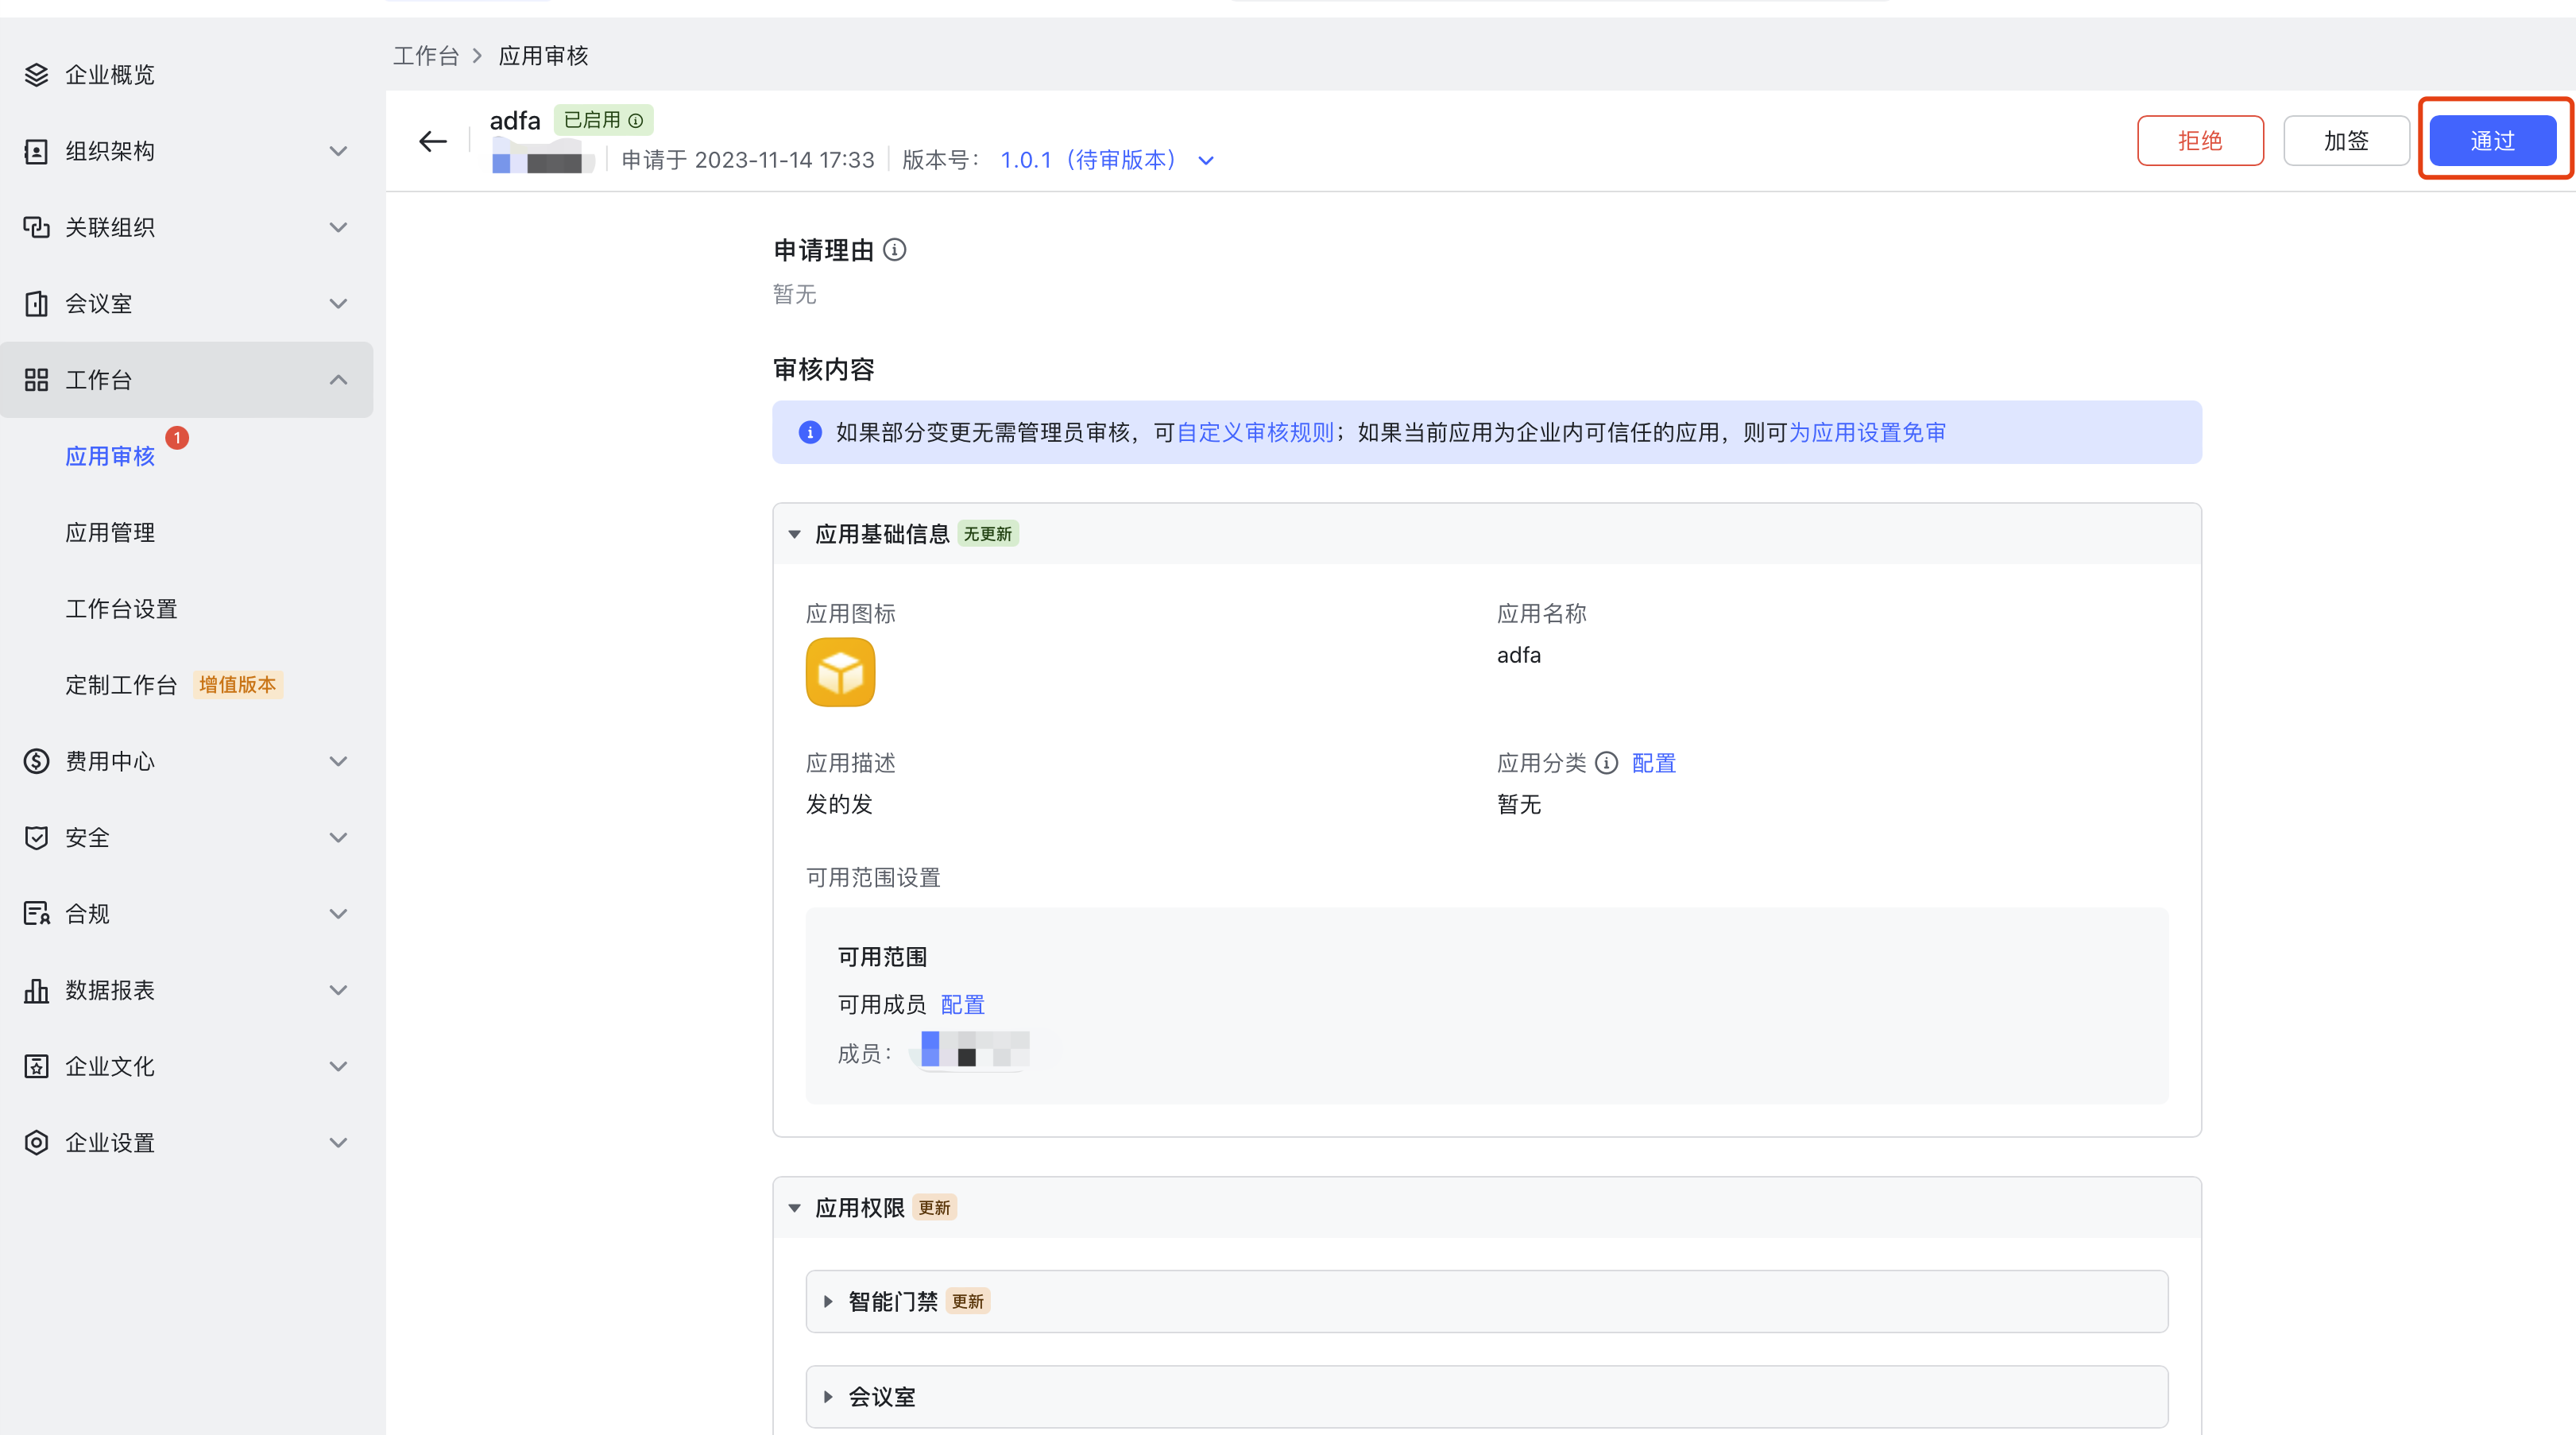The width and height of the screenshot is (2576, 1435).
Task: Open 工作台设置 in sidebar
Action: (x=121, y=609)
